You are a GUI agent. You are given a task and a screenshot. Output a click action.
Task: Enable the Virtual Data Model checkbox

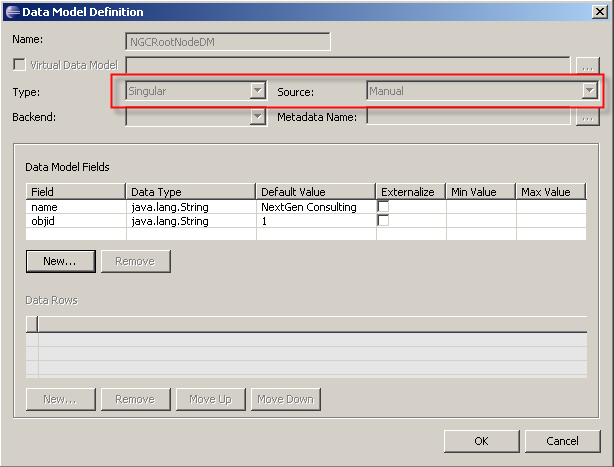(18, 66)
